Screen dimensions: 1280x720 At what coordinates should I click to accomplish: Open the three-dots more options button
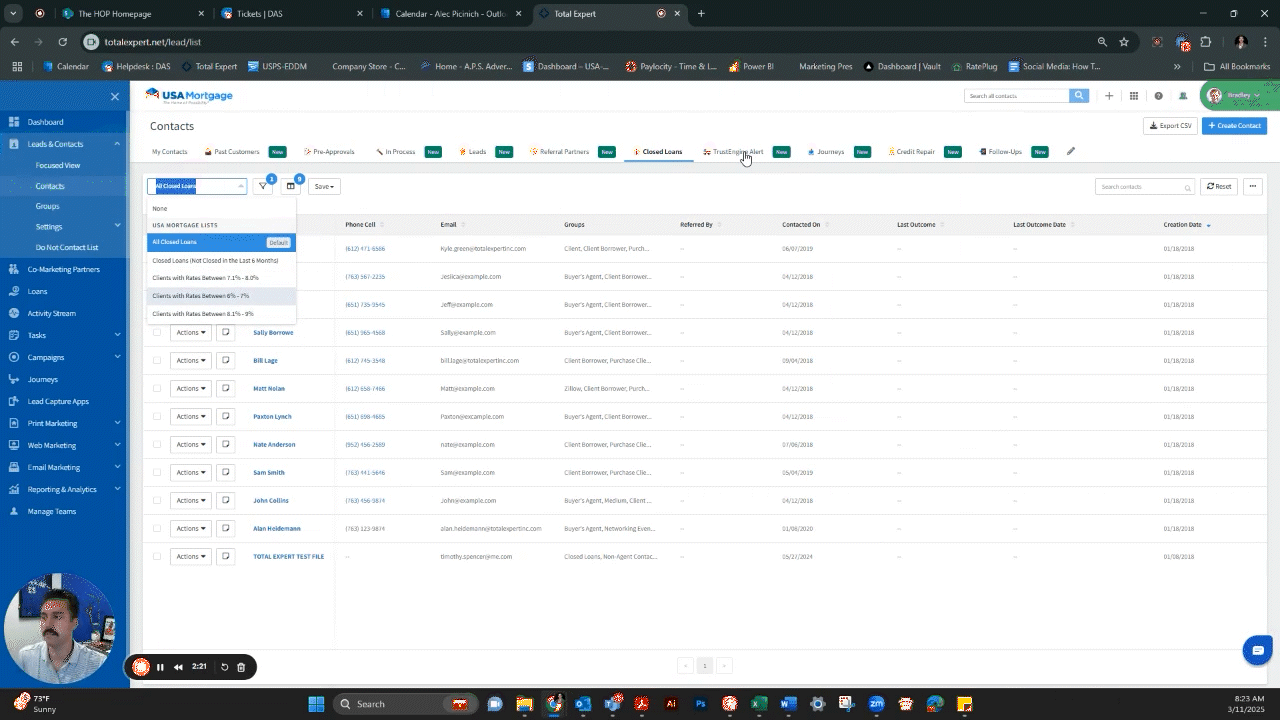pos(1252,187)
